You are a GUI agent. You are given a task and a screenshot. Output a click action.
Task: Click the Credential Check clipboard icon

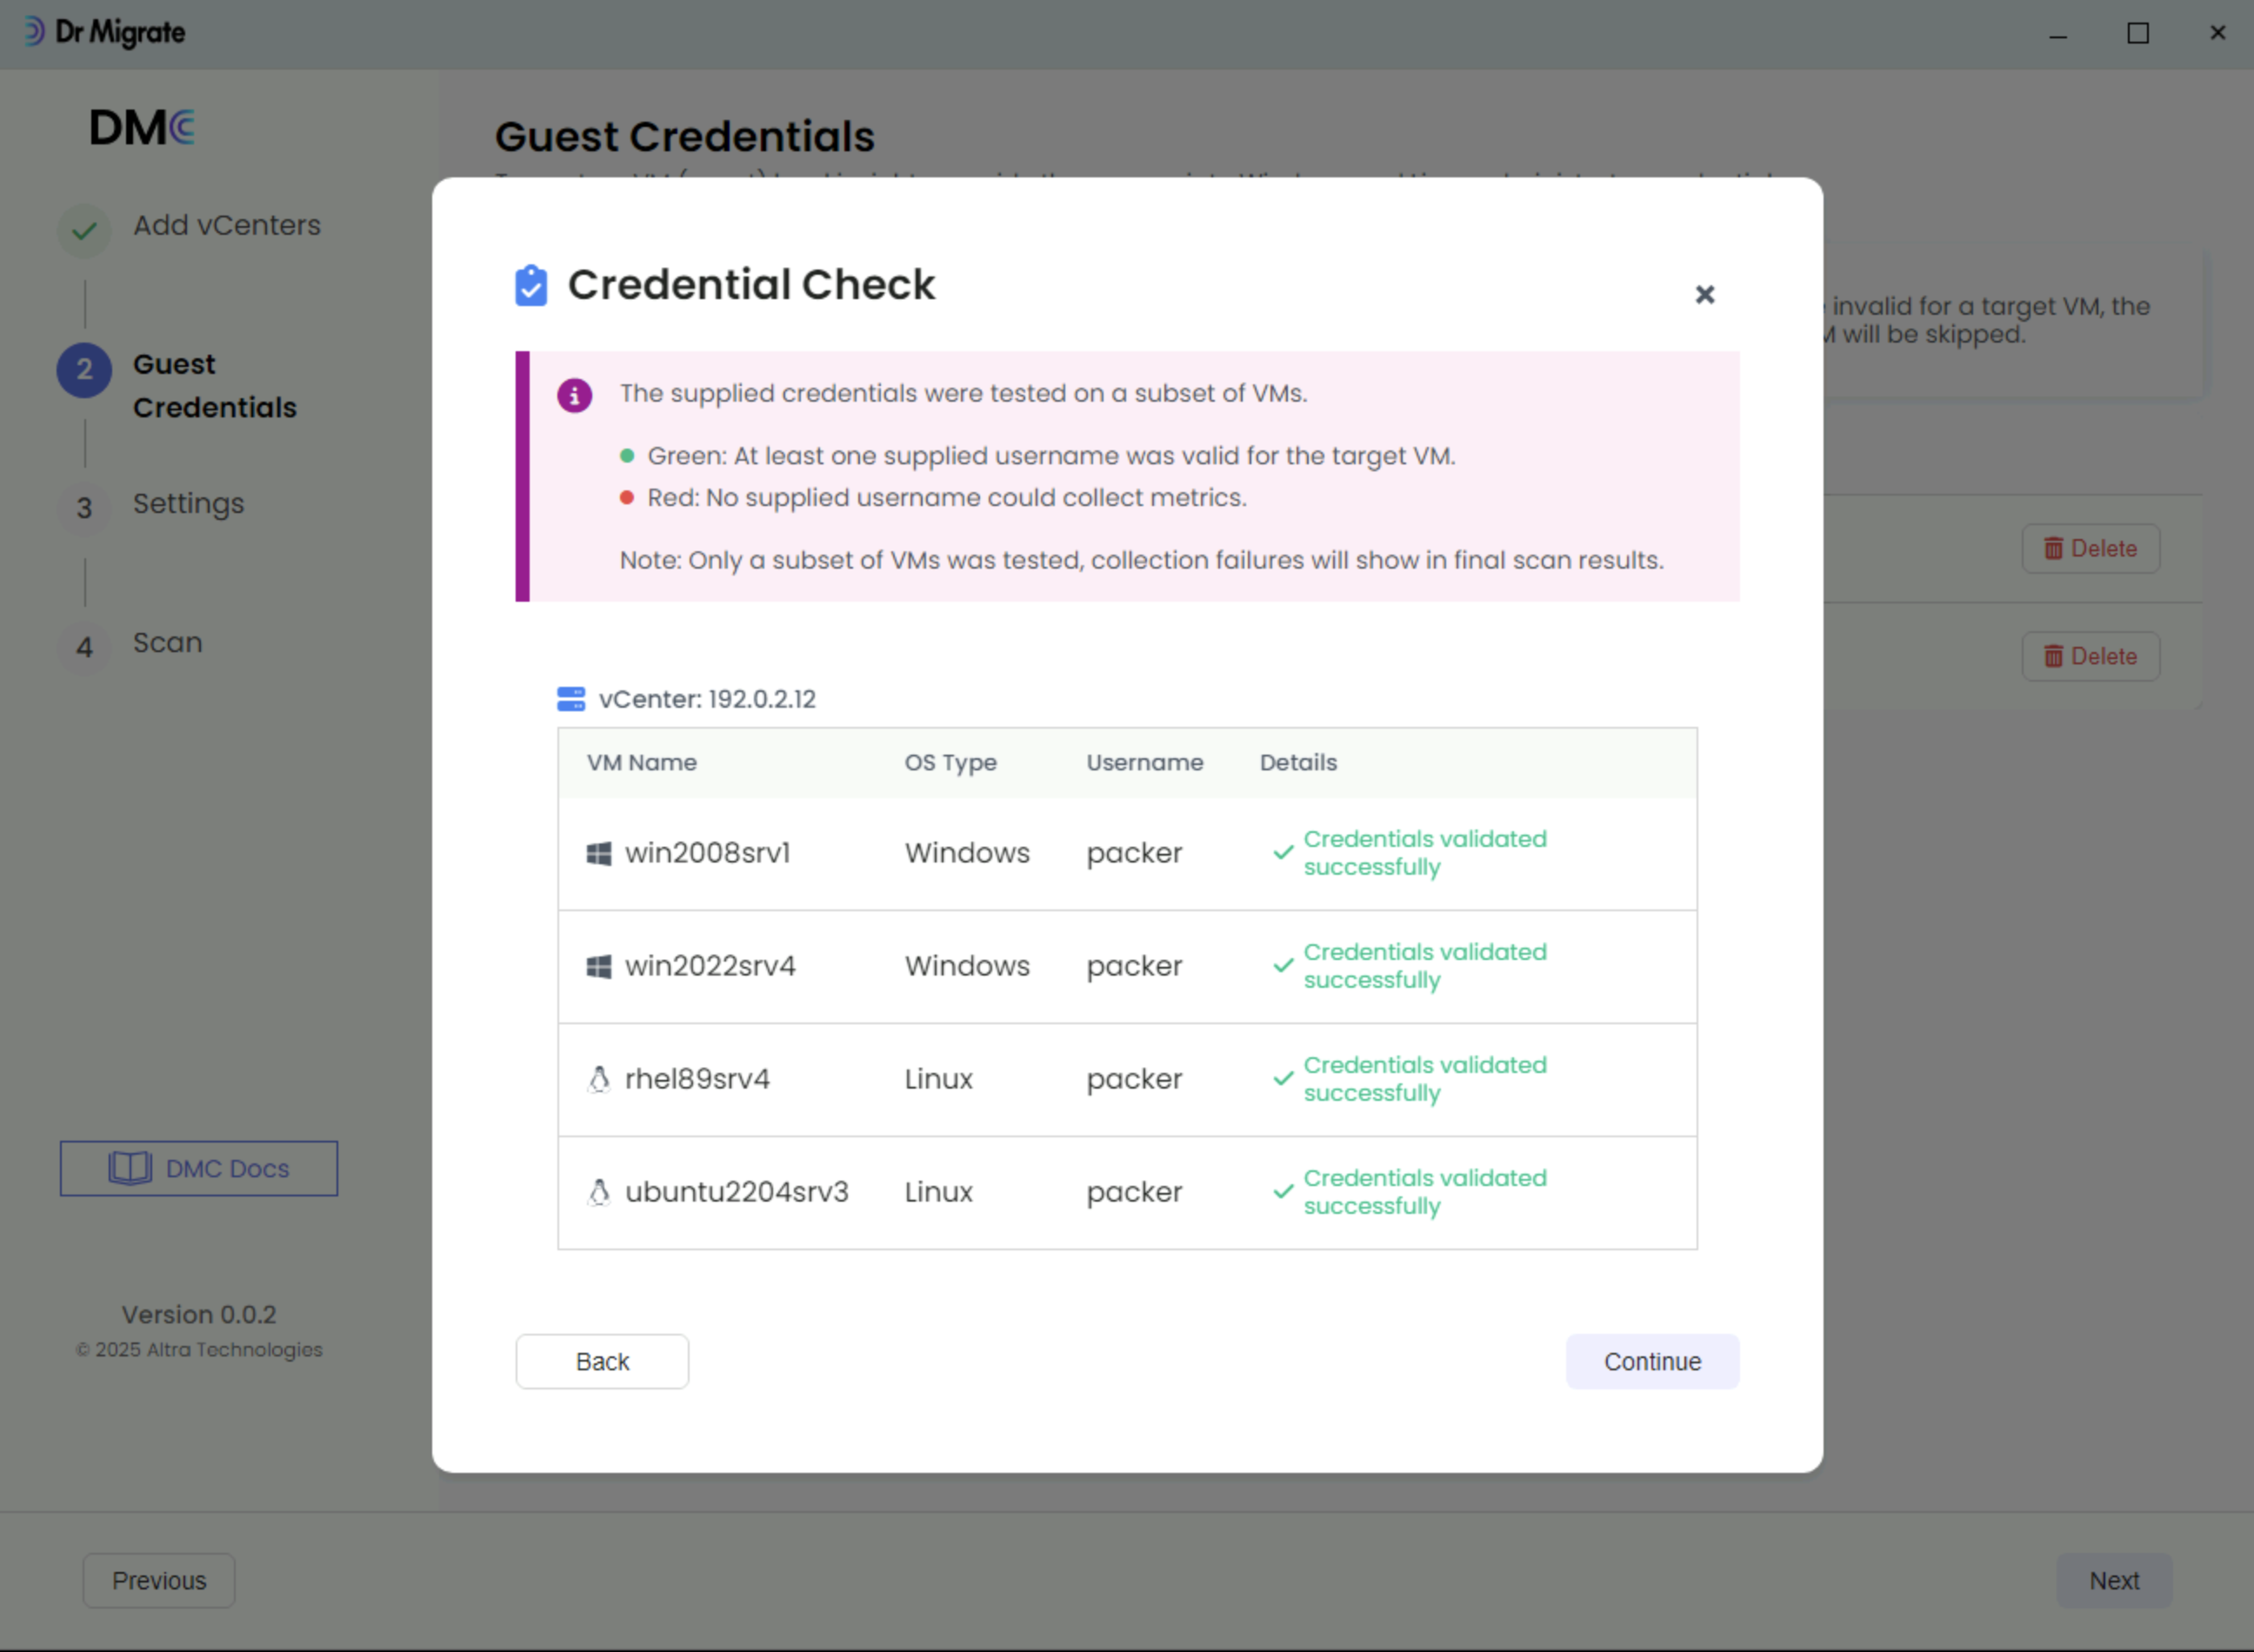[531, 285]
